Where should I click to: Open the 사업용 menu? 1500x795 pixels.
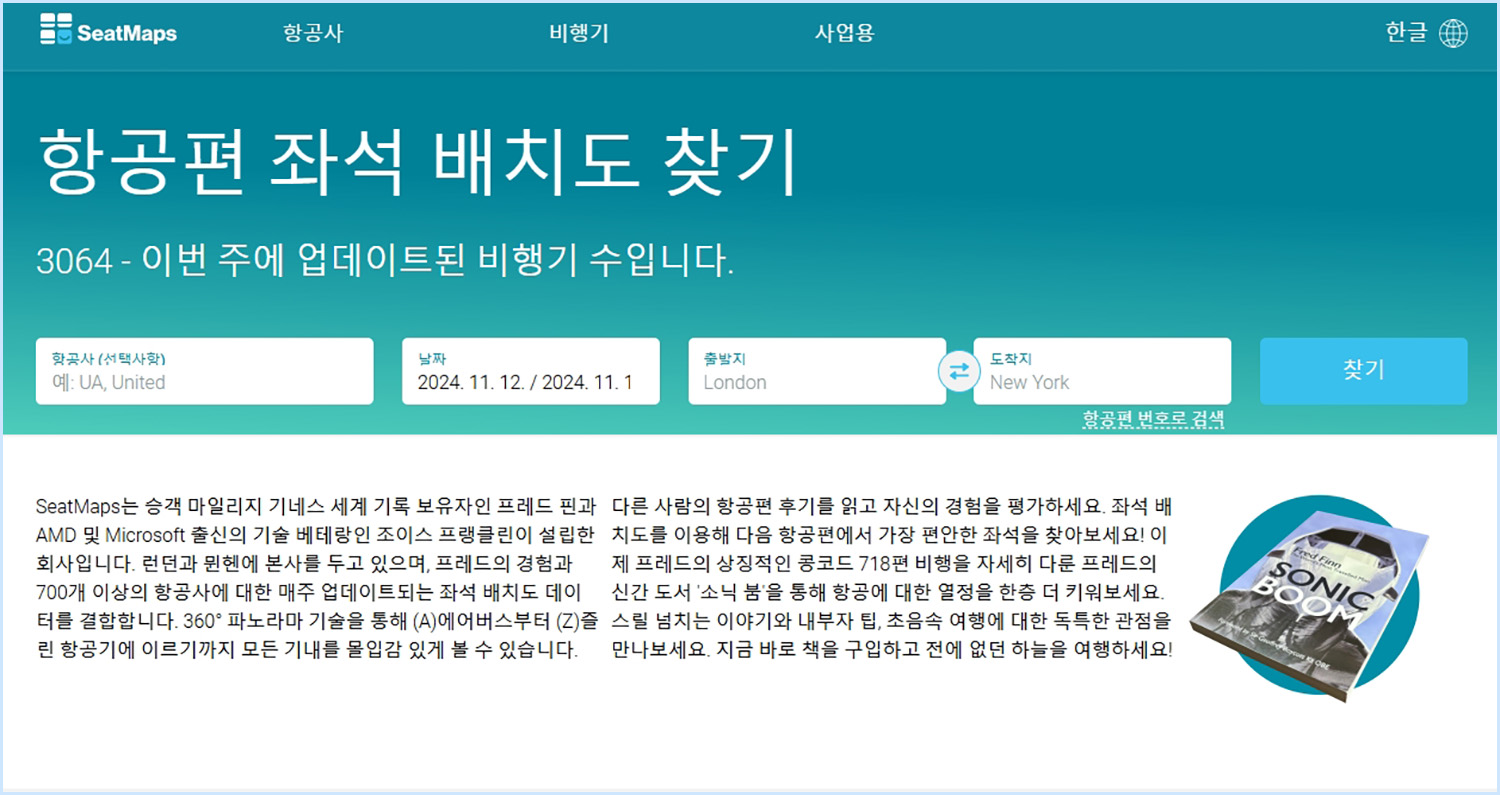click(845, 33)
